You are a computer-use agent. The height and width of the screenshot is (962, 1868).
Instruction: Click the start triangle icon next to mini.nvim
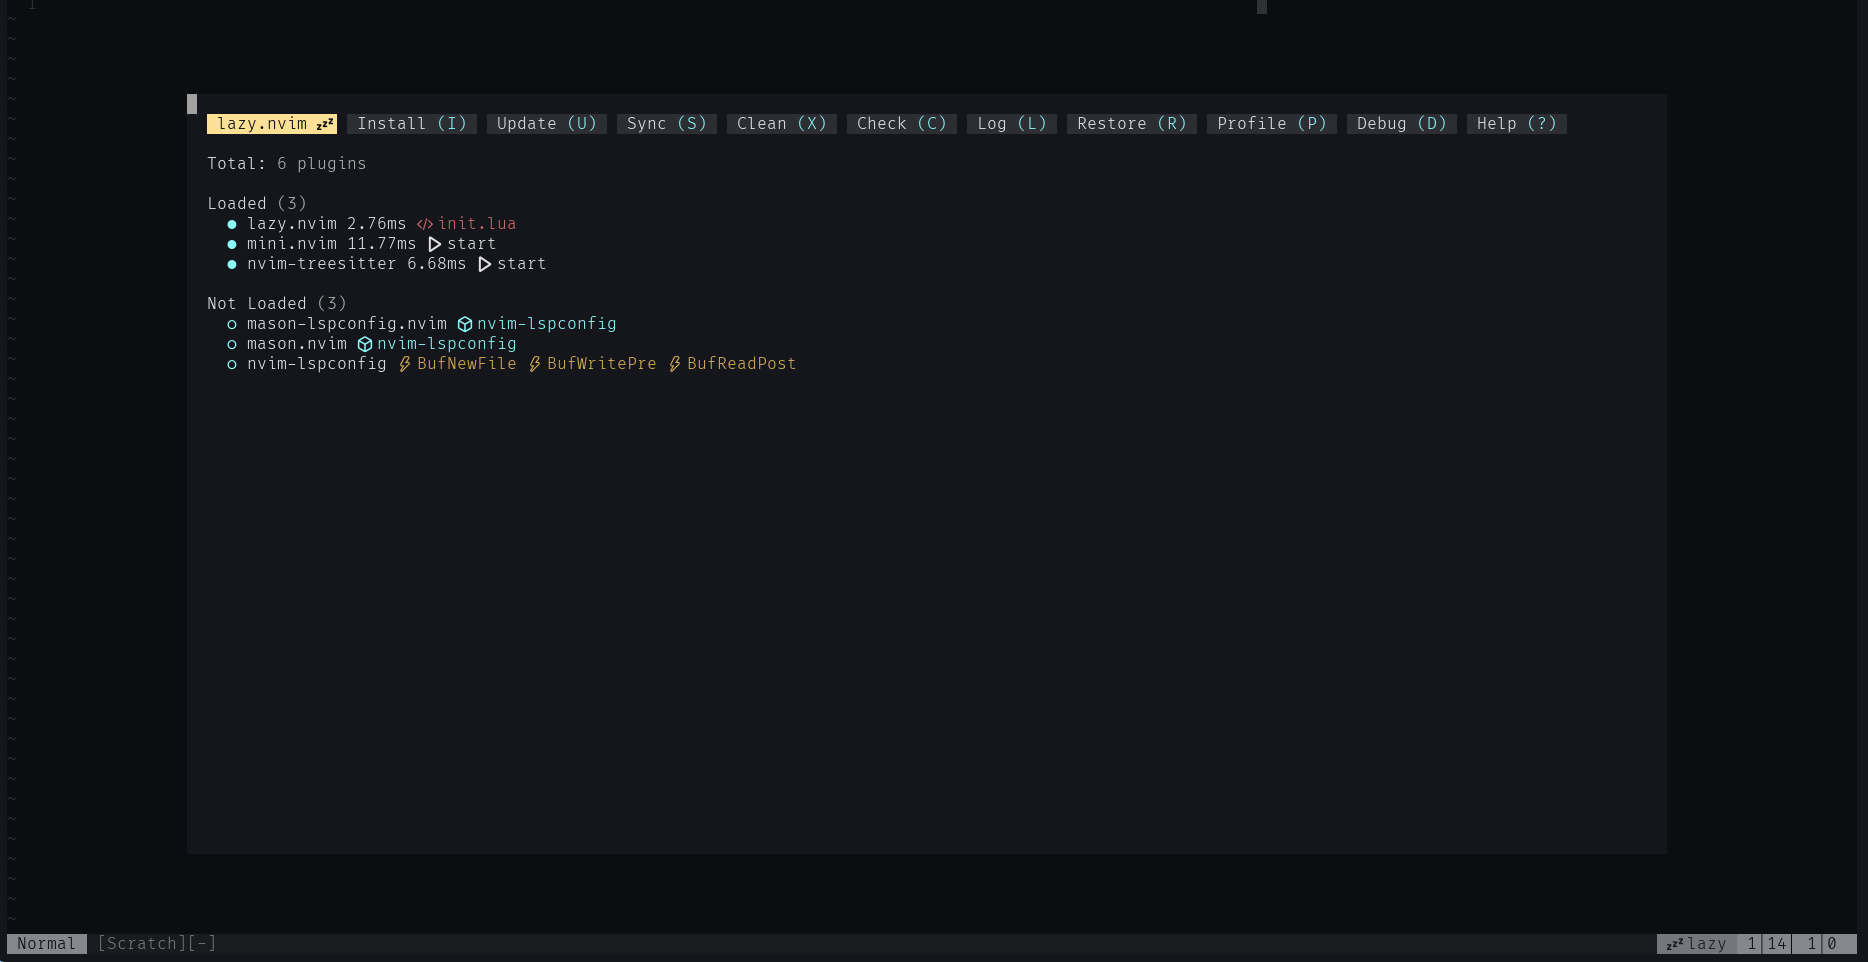tap(434, 244)
